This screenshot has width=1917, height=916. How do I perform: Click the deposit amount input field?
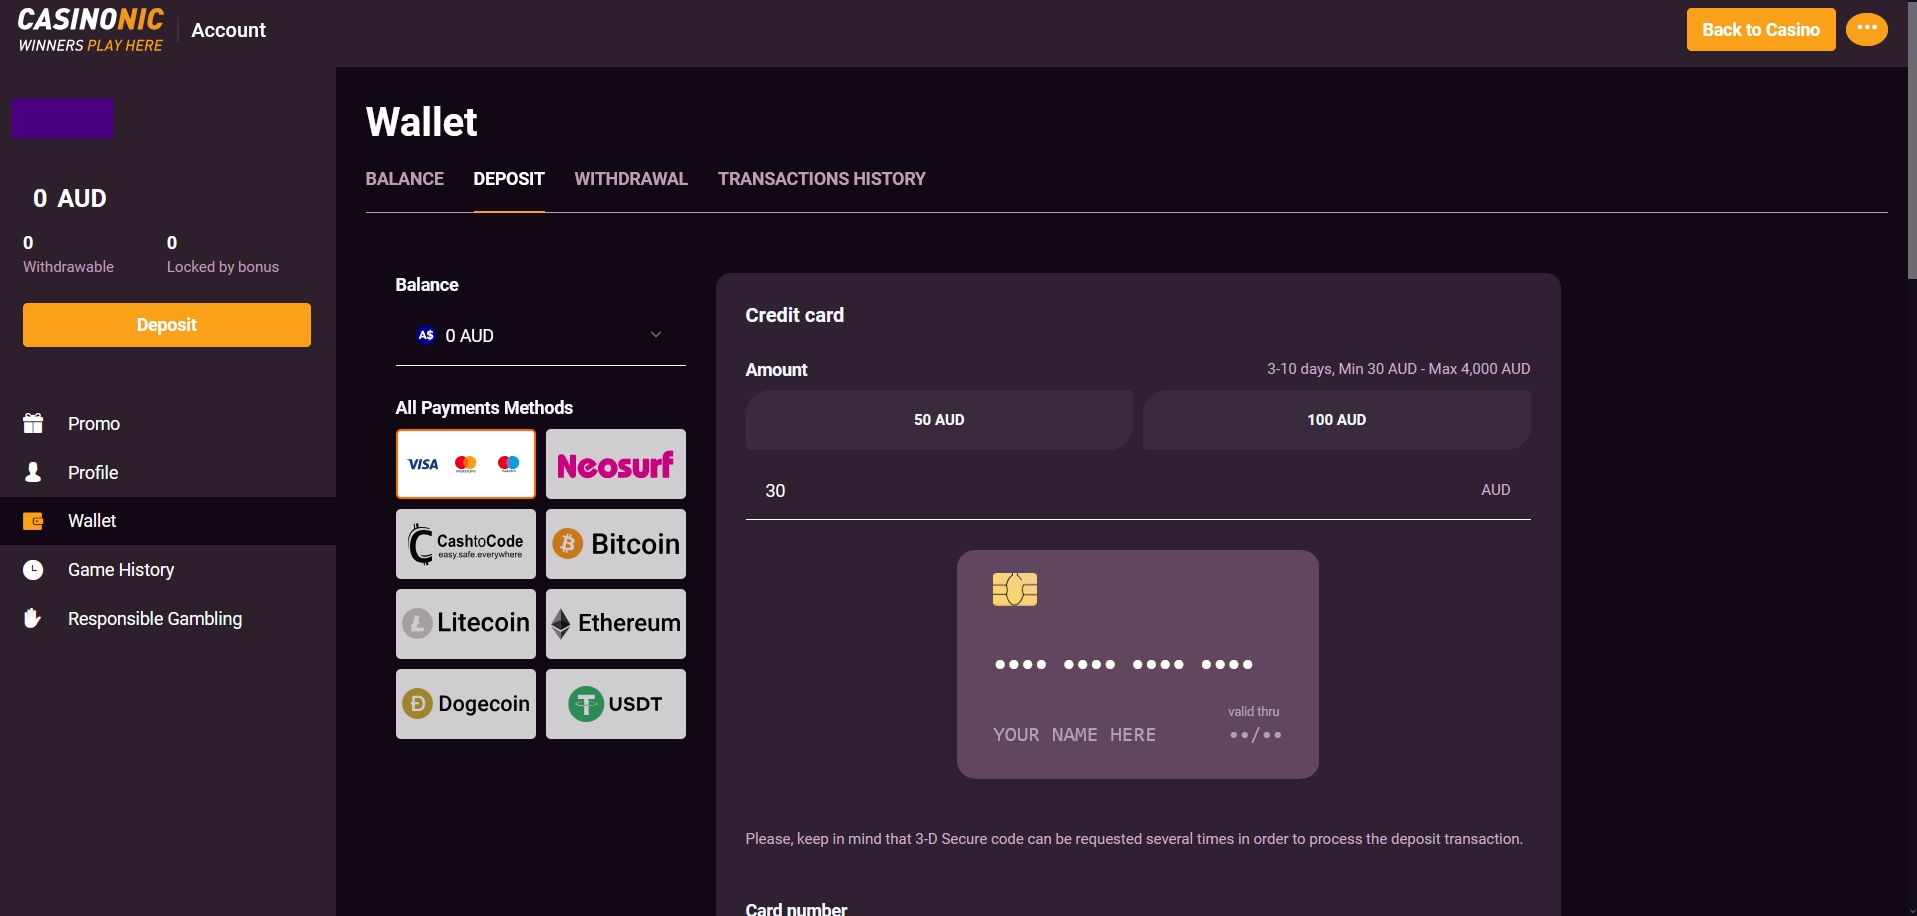(1100, 491)
